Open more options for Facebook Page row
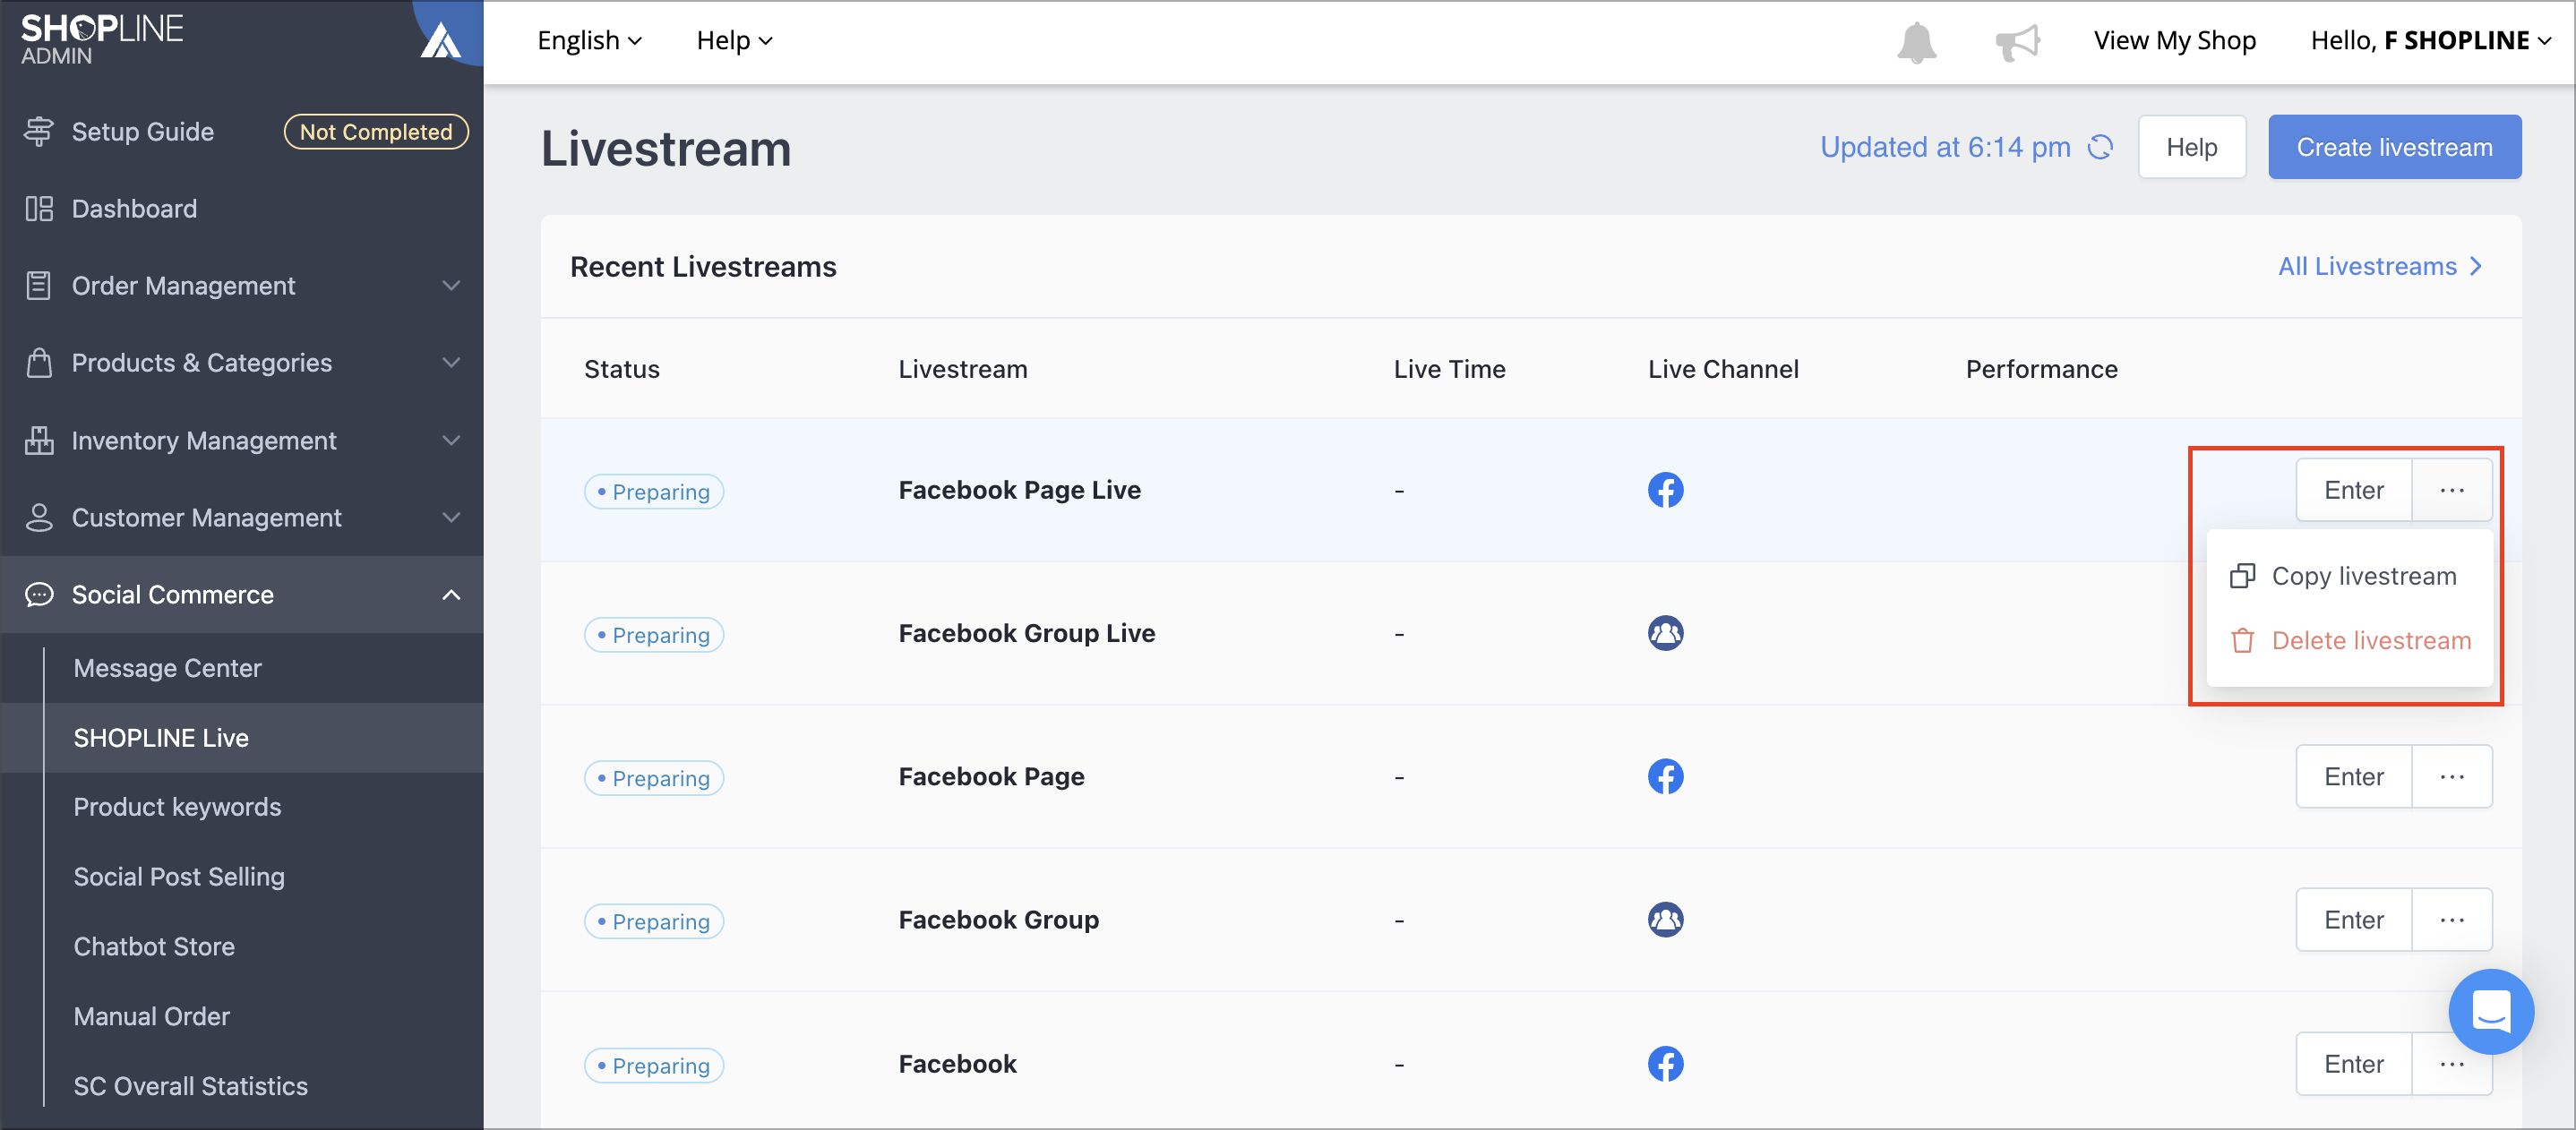The height and width of the screenshot is (1130, 2576). click(2451, 776)
